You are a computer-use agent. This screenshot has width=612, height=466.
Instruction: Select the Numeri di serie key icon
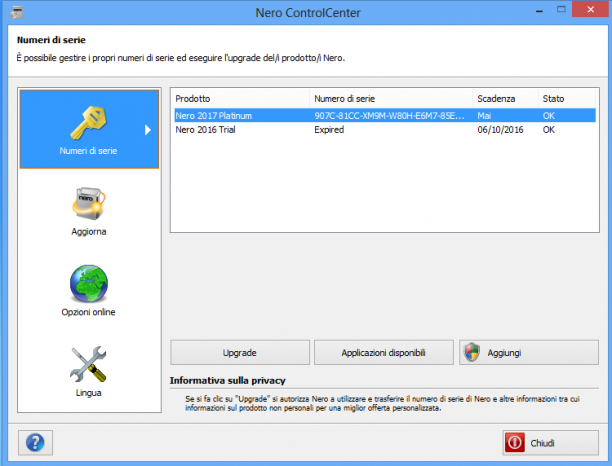[x=88, y=123]
